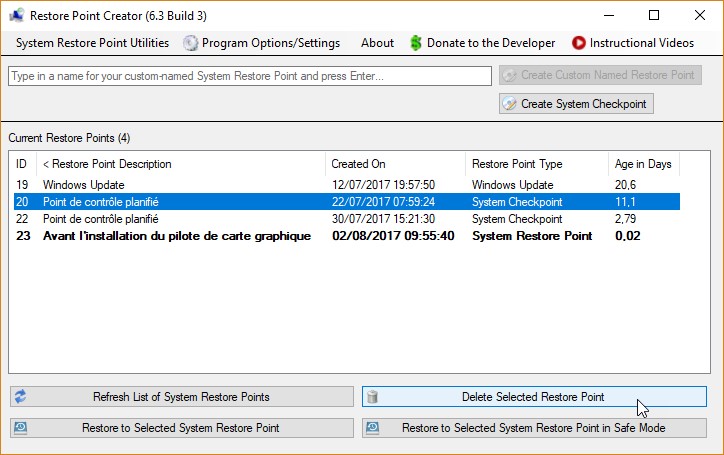This screenshot has height=455, width=724.
Task: Click the Restore Point Creator title bar icon
Action: pos(16,15)
